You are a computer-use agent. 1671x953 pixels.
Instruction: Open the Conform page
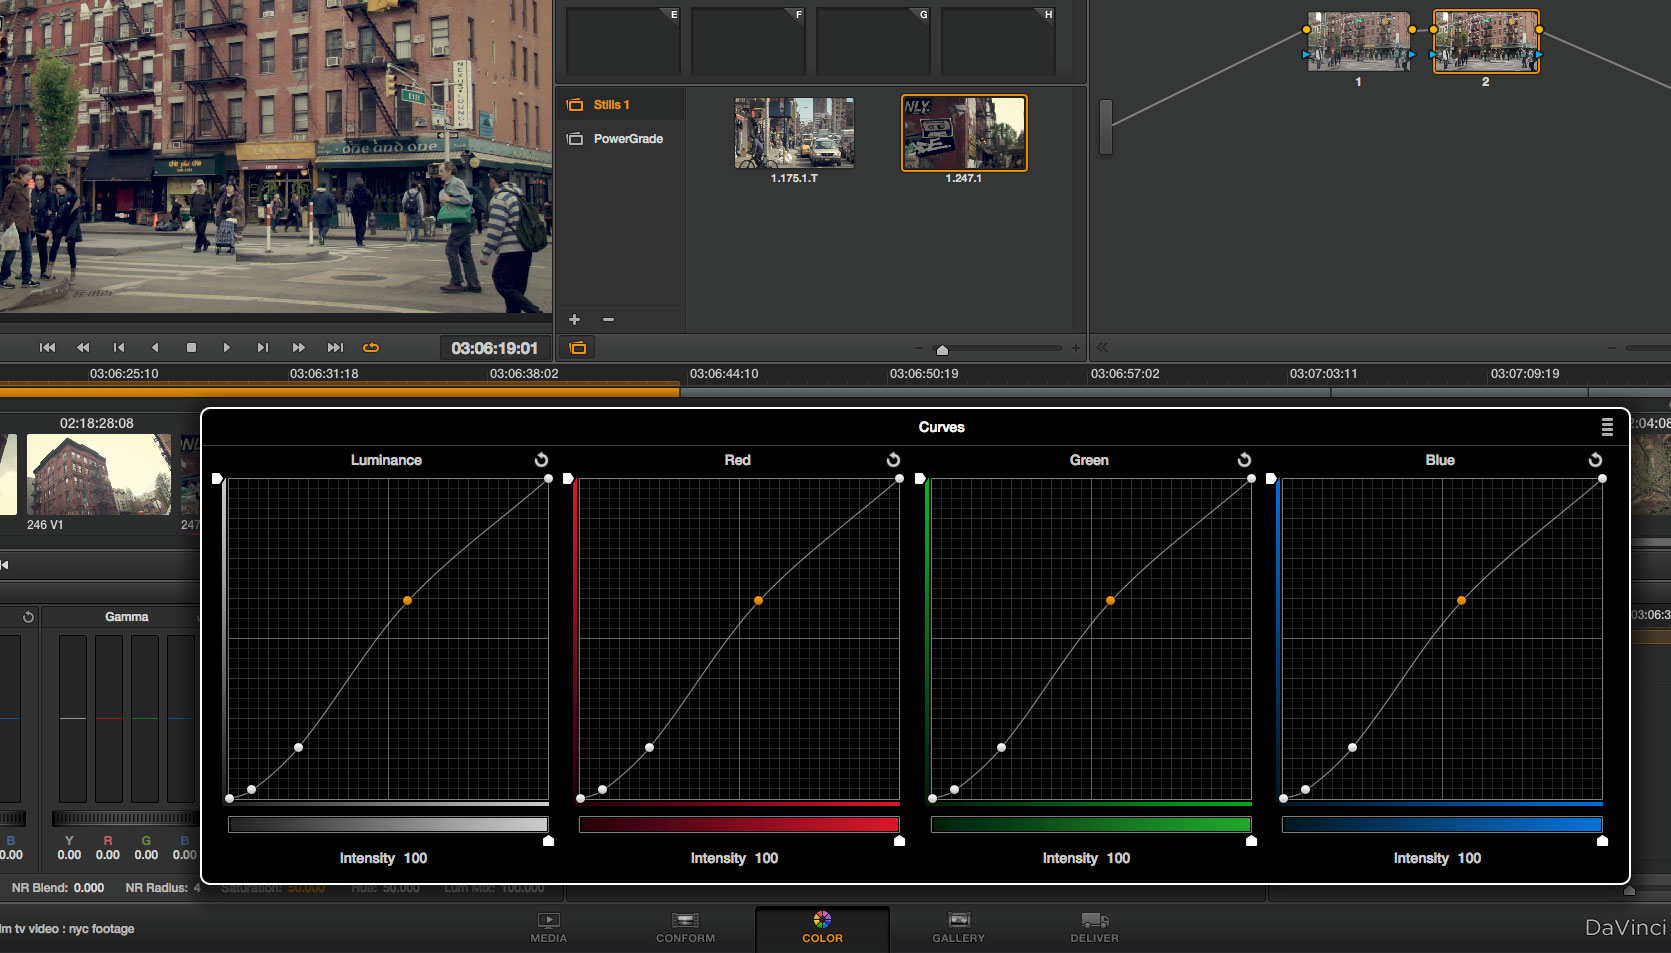[685, 928]
